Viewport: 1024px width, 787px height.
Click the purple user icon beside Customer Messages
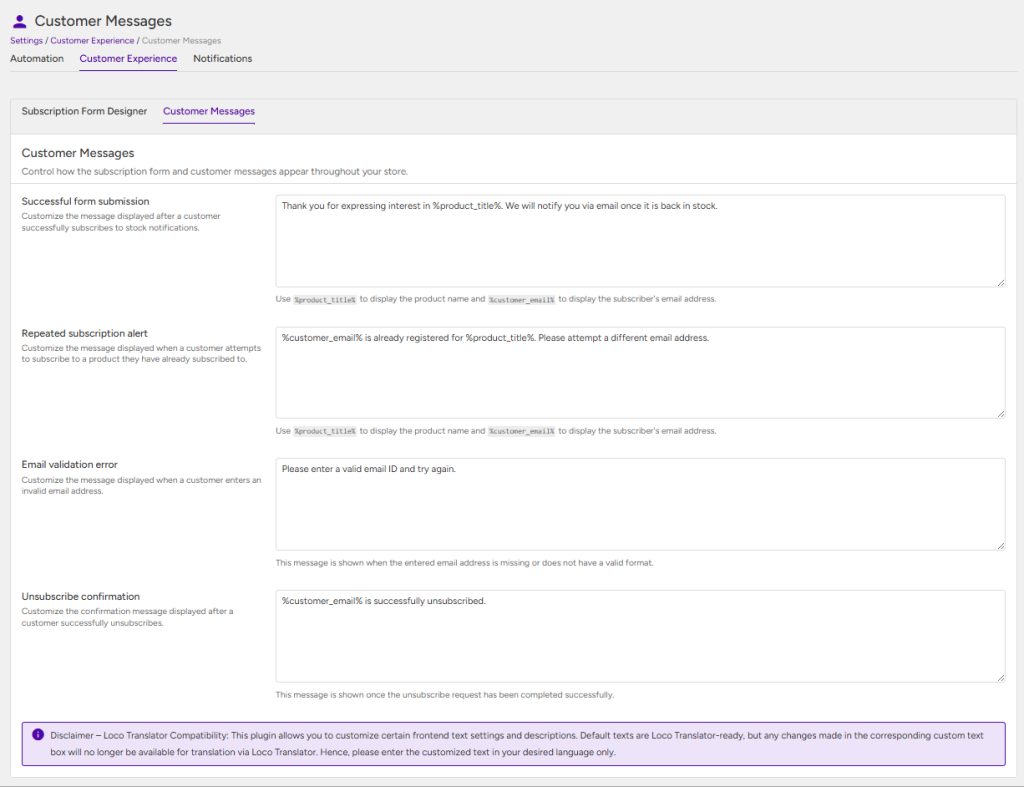tap(20, 22)
